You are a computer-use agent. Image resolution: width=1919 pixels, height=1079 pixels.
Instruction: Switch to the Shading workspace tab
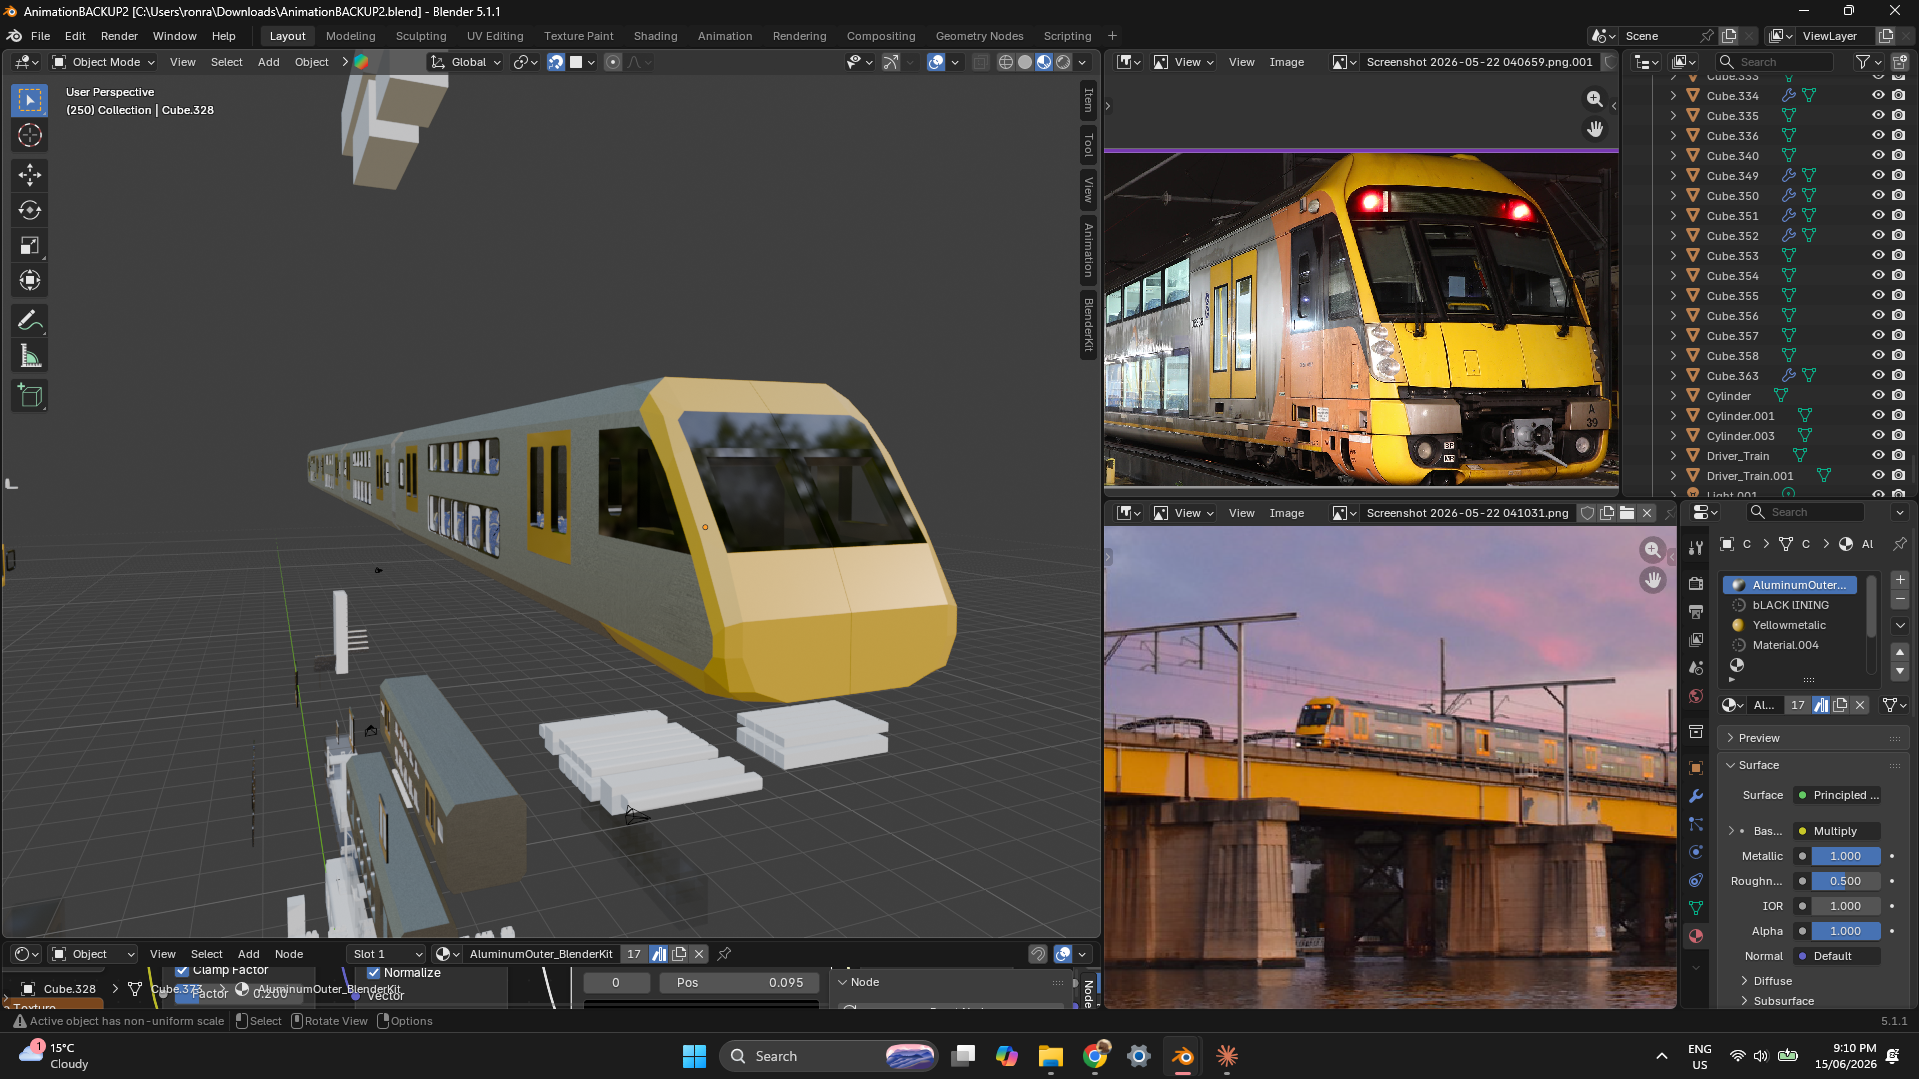(655, 36)
